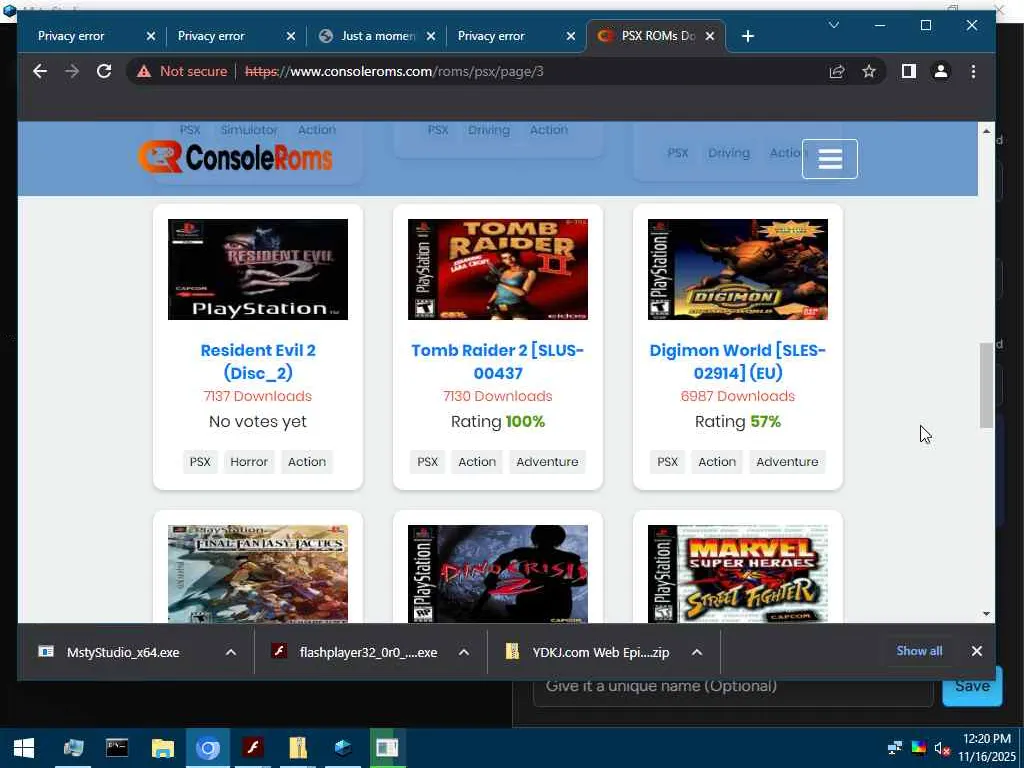Open File Explorer from the taskbar
Image resolution: width=1024 pixels, height=768 pixels.
tap(163, 748)
